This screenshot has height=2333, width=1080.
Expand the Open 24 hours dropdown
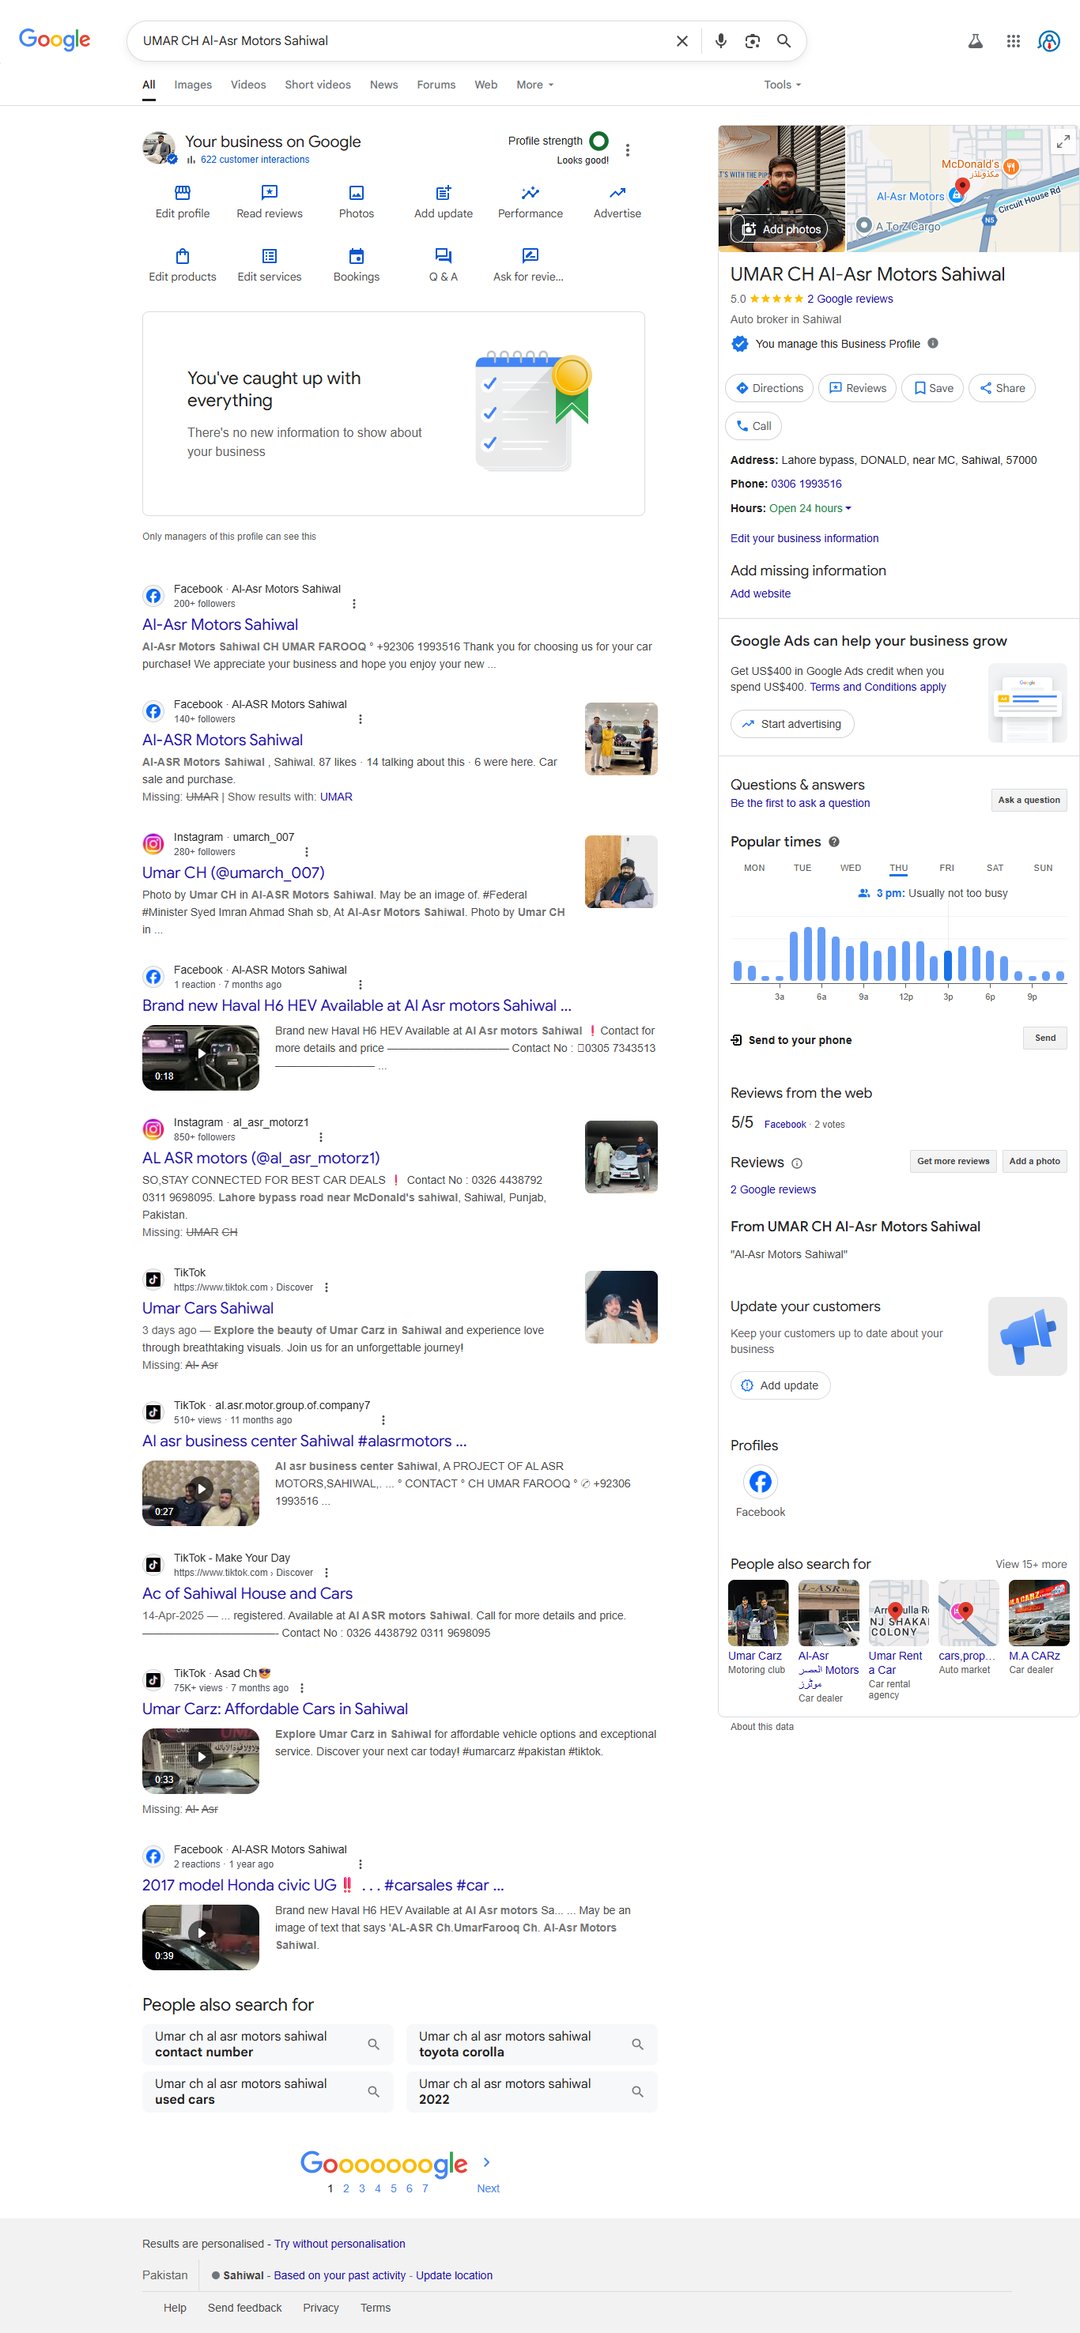(848, 508)
